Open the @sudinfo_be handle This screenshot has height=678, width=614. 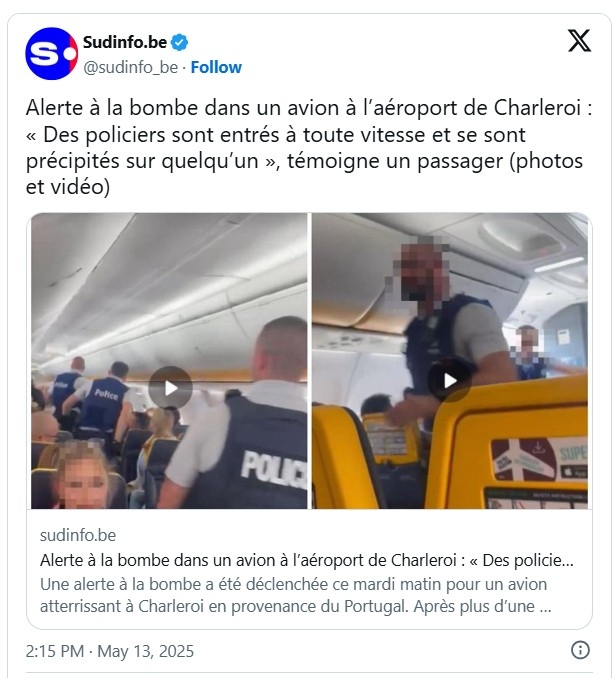(130, 67)
